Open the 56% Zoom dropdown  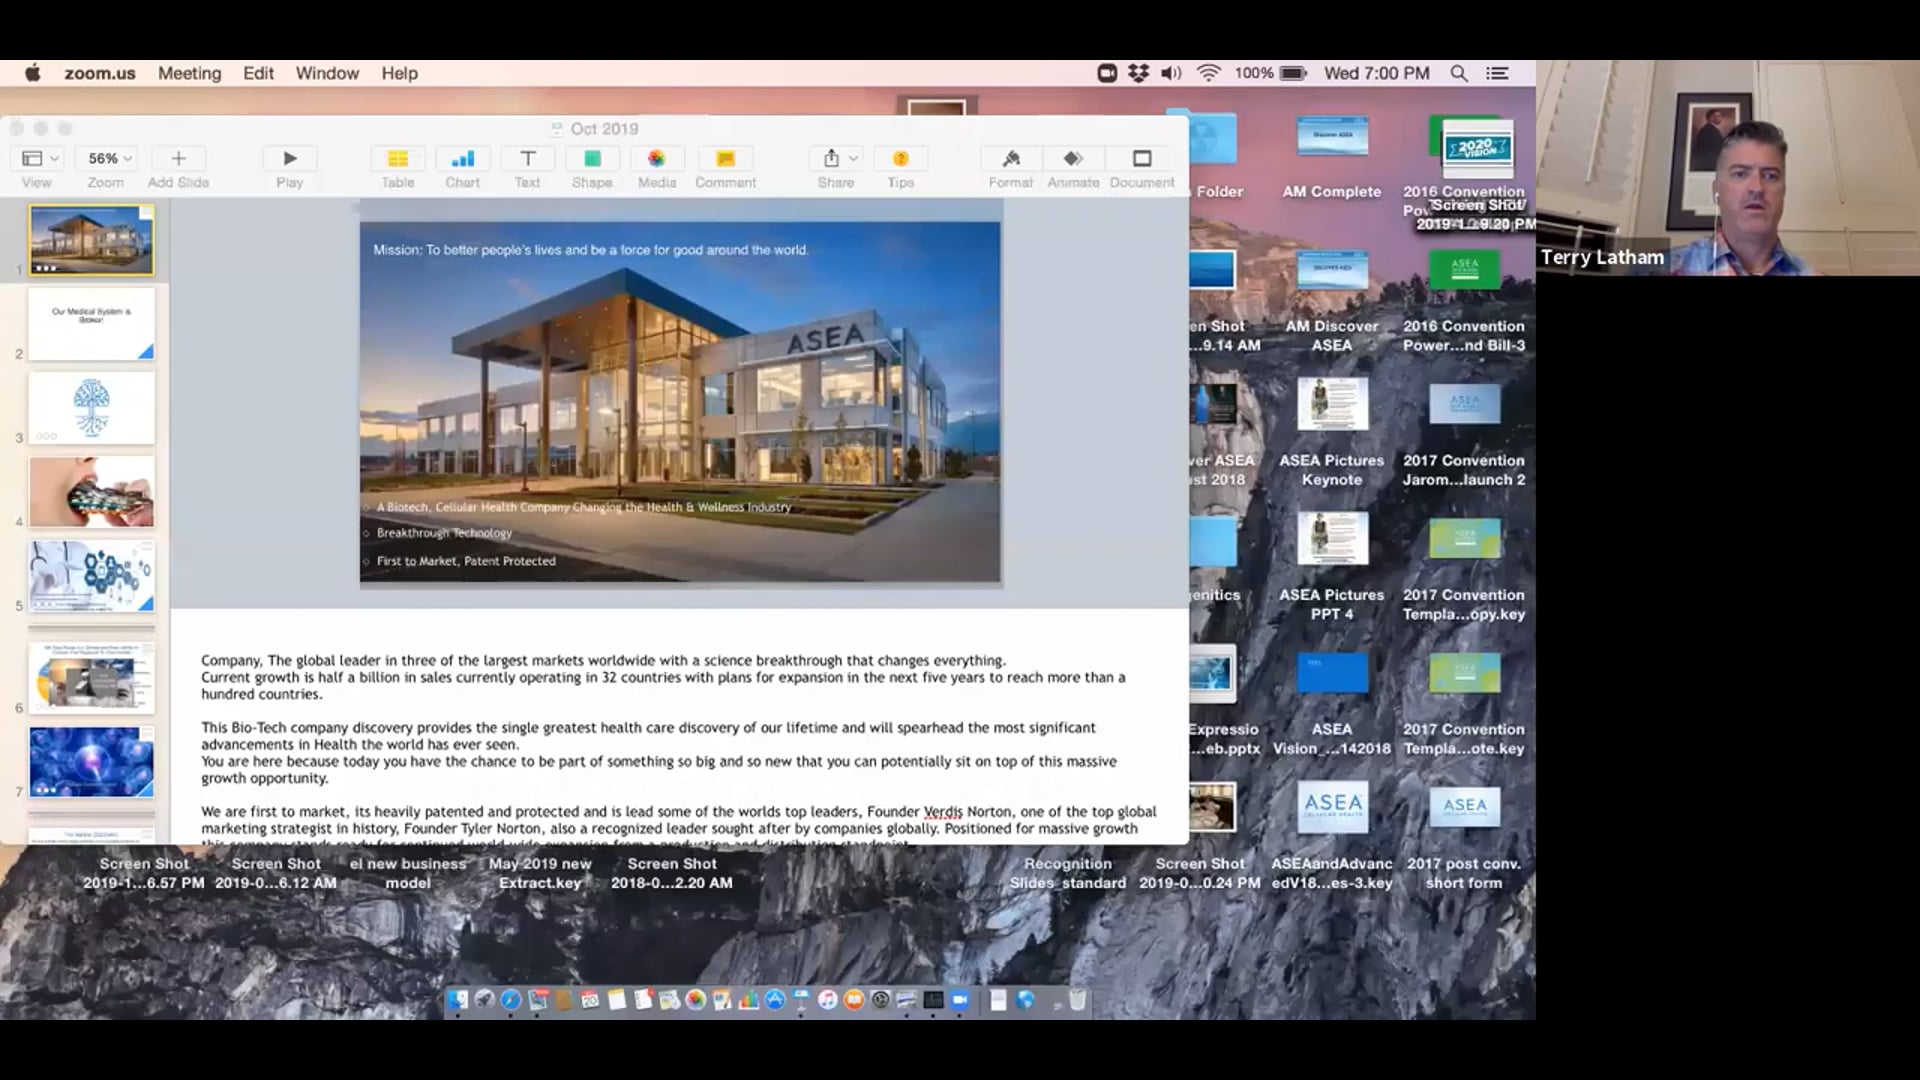(108, 159)
